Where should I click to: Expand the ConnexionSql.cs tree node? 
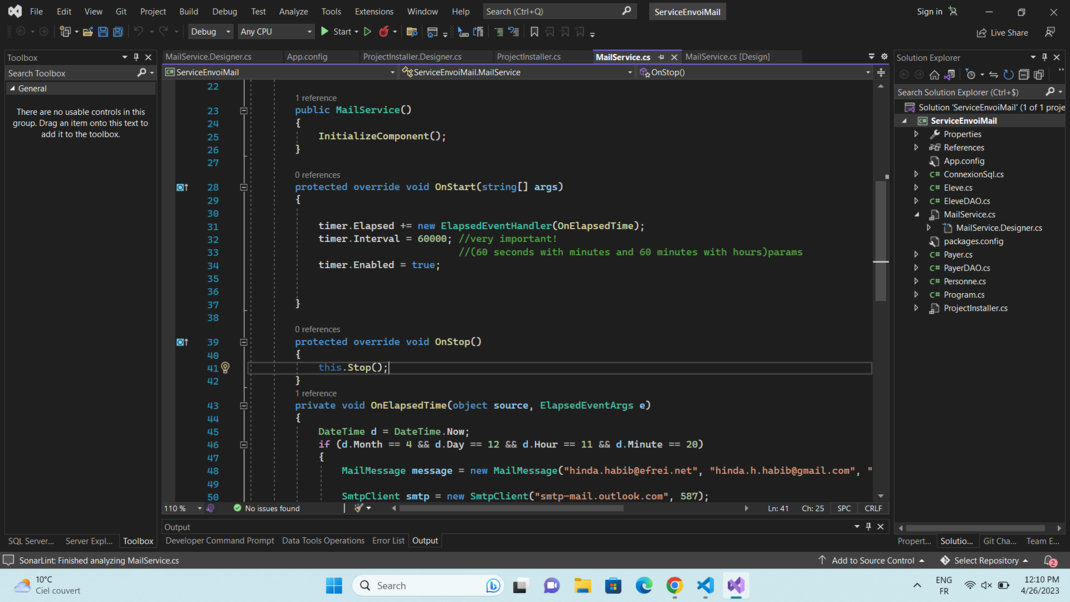916,174
